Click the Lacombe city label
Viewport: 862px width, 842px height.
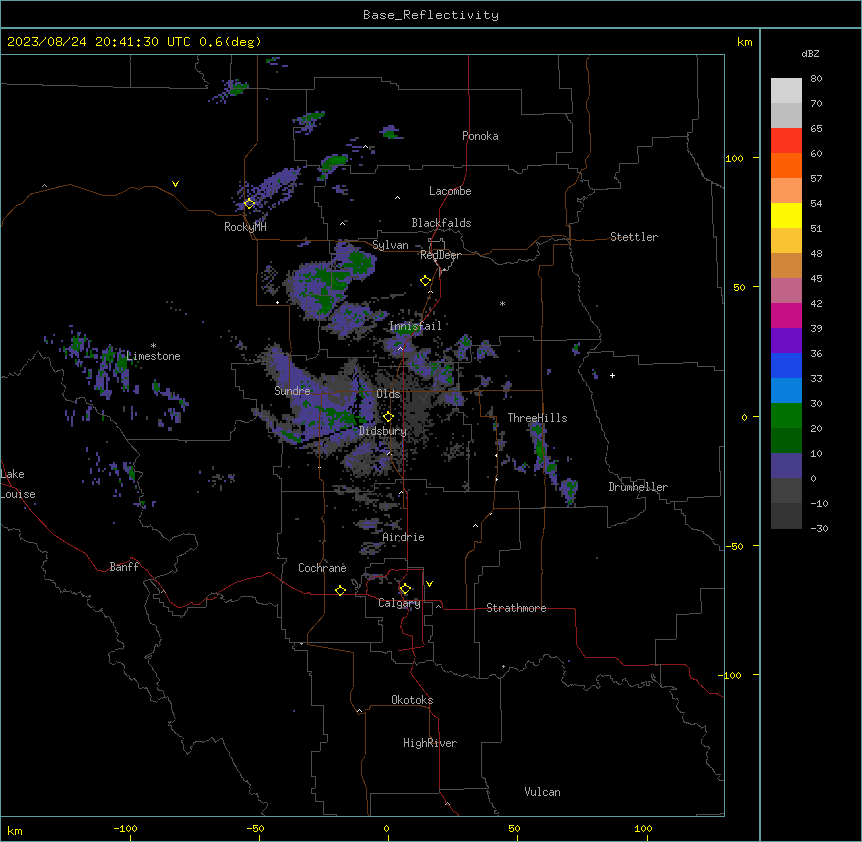point(450,191)
